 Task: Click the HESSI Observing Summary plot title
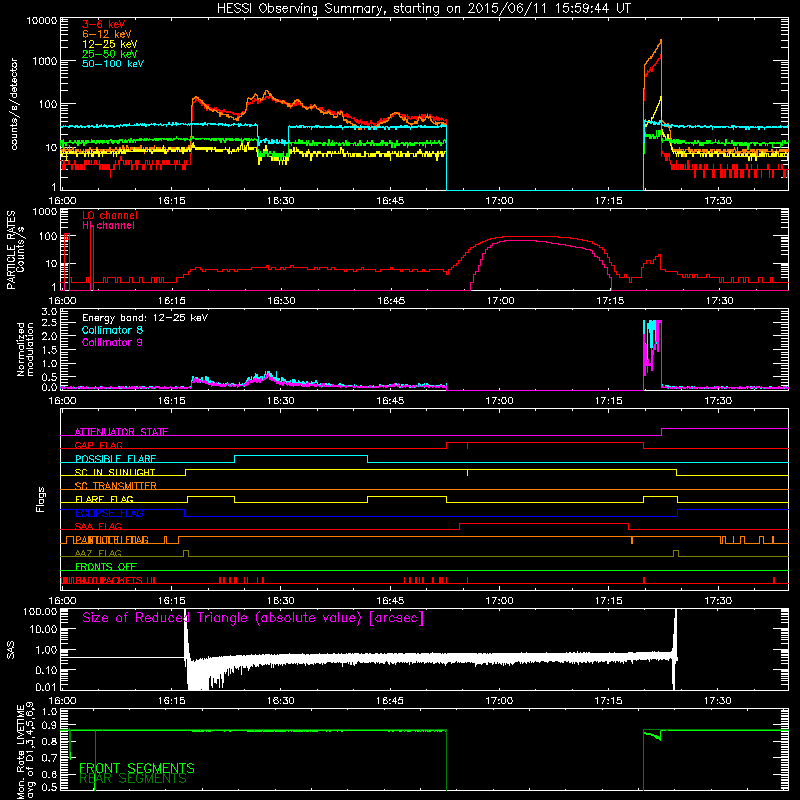click(423, 9)
